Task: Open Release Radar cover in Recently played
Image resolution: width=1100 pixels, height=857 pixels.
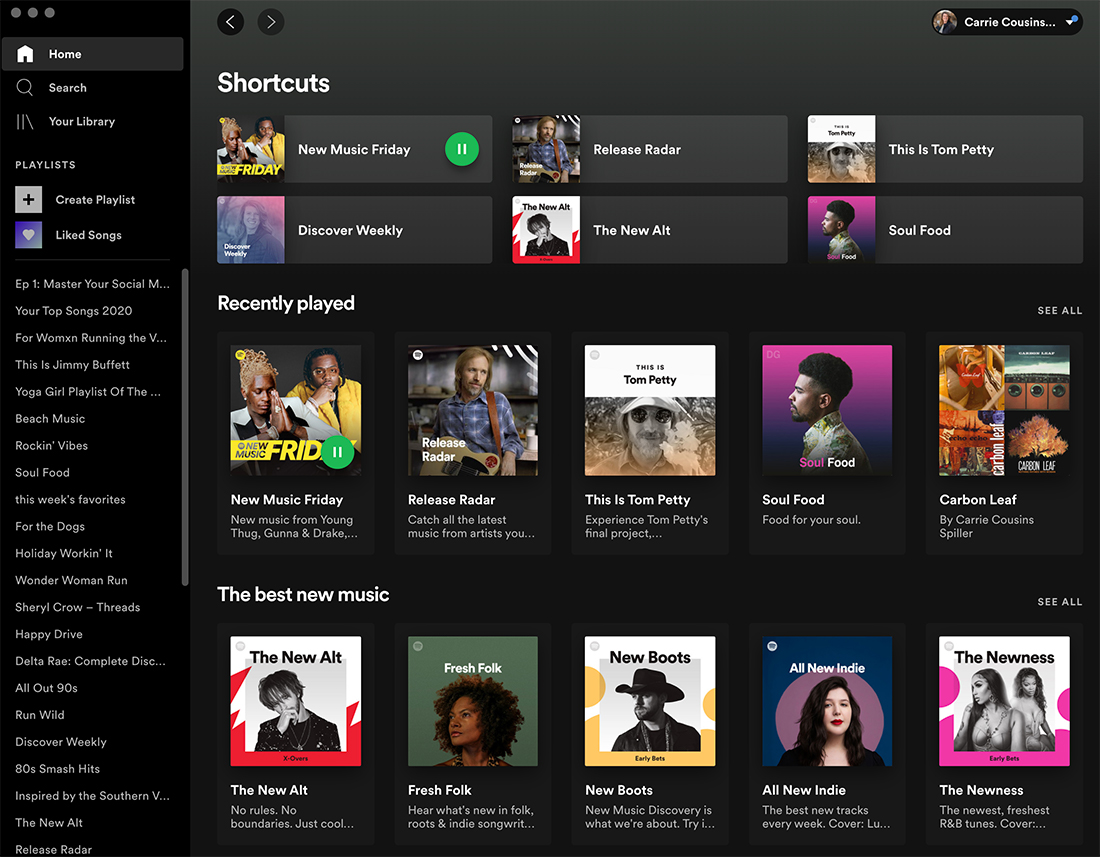Action: (x=473, y=410)
